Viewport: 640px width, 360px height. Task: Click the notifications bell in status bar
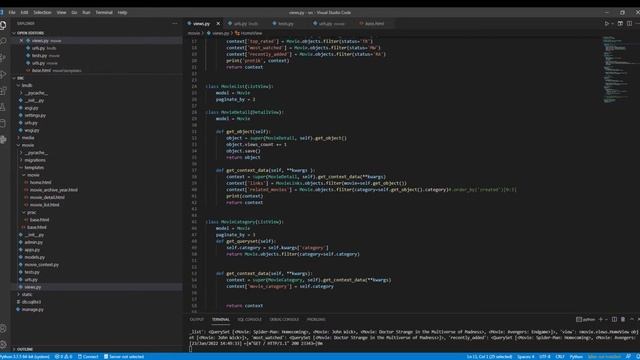(x=638, y=357)
